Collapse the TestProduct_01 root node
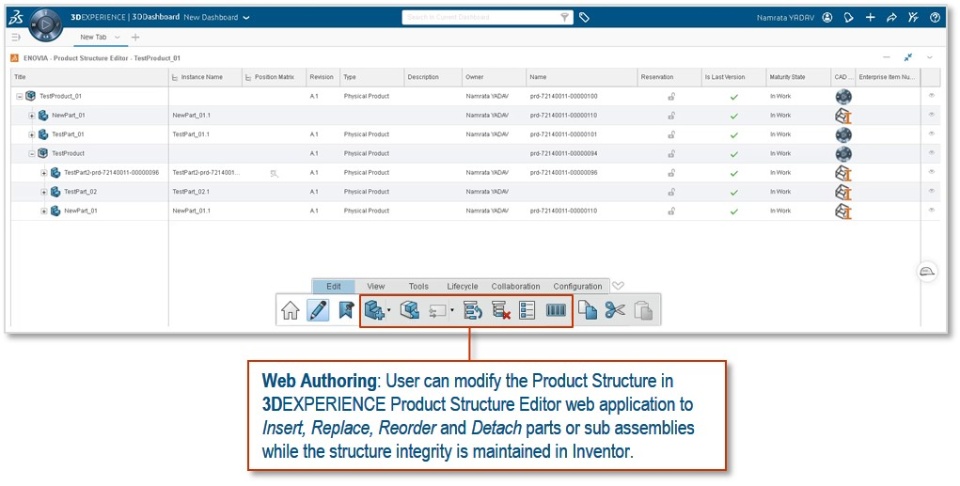 coord(20,97)
